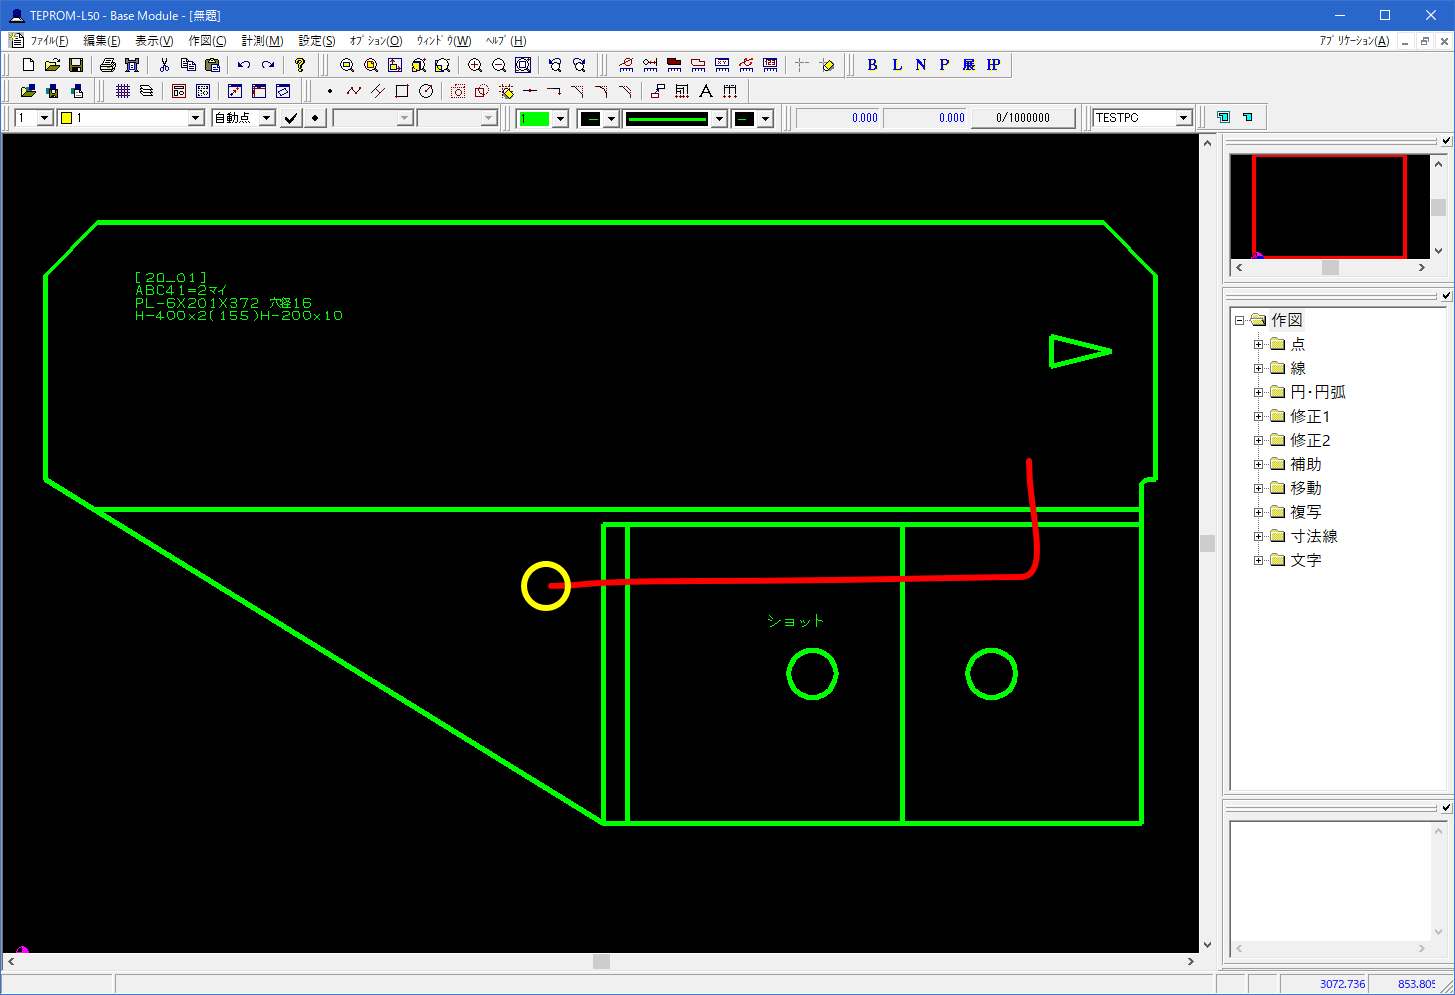The height and width of the screenshot is (995, 1455).
Task: Click the Save floppy disk icon
Action: [x=76, y=65]
